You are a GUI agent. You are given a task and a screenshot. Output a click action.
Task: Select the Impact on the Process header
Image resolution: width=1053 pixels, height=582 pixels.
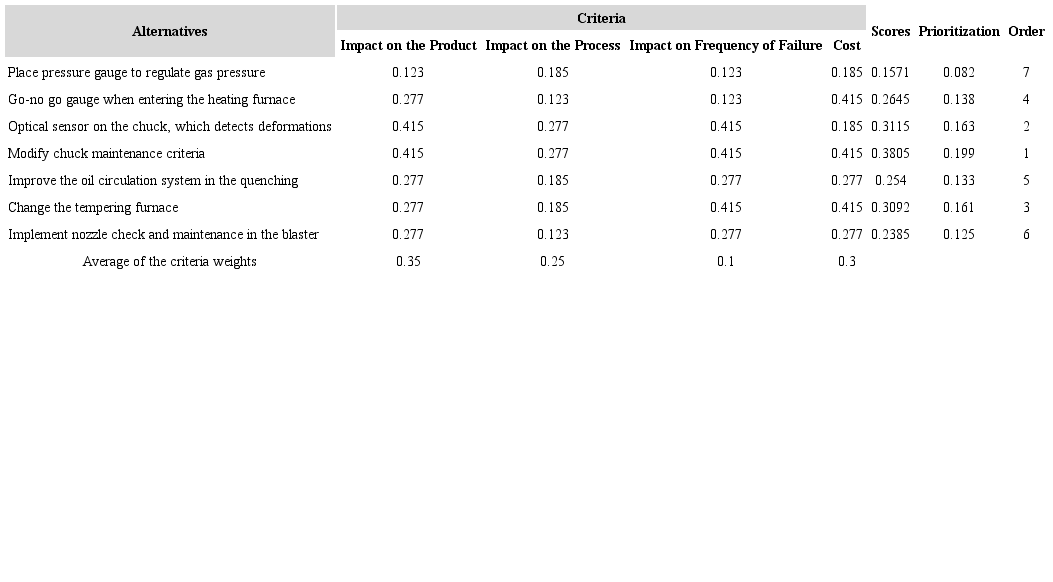click(553, 45)
